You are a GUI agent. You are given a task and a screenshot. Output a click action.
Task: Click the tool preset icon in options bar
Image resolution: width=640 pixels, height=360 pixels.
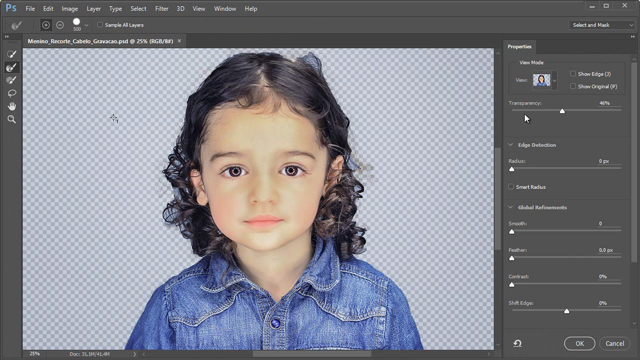coord(16,25)
